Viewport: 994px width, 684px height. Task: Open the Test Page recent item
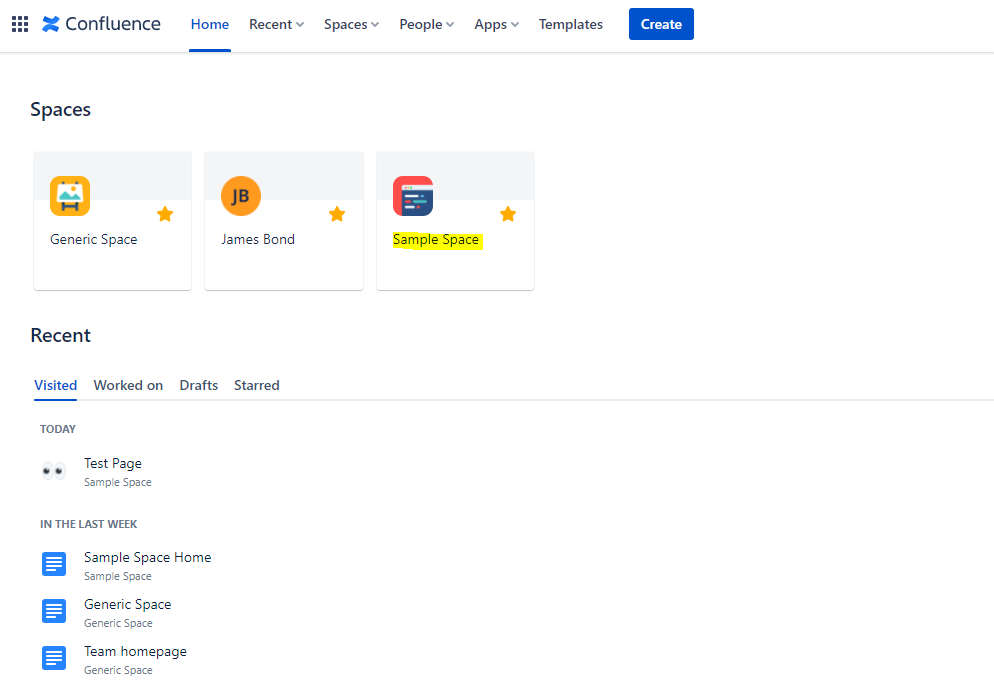pos(113,463)
